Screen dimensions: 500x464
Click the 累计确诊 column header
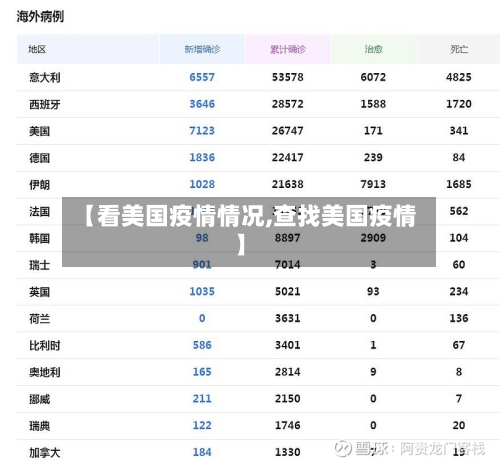tap(288, 49)
